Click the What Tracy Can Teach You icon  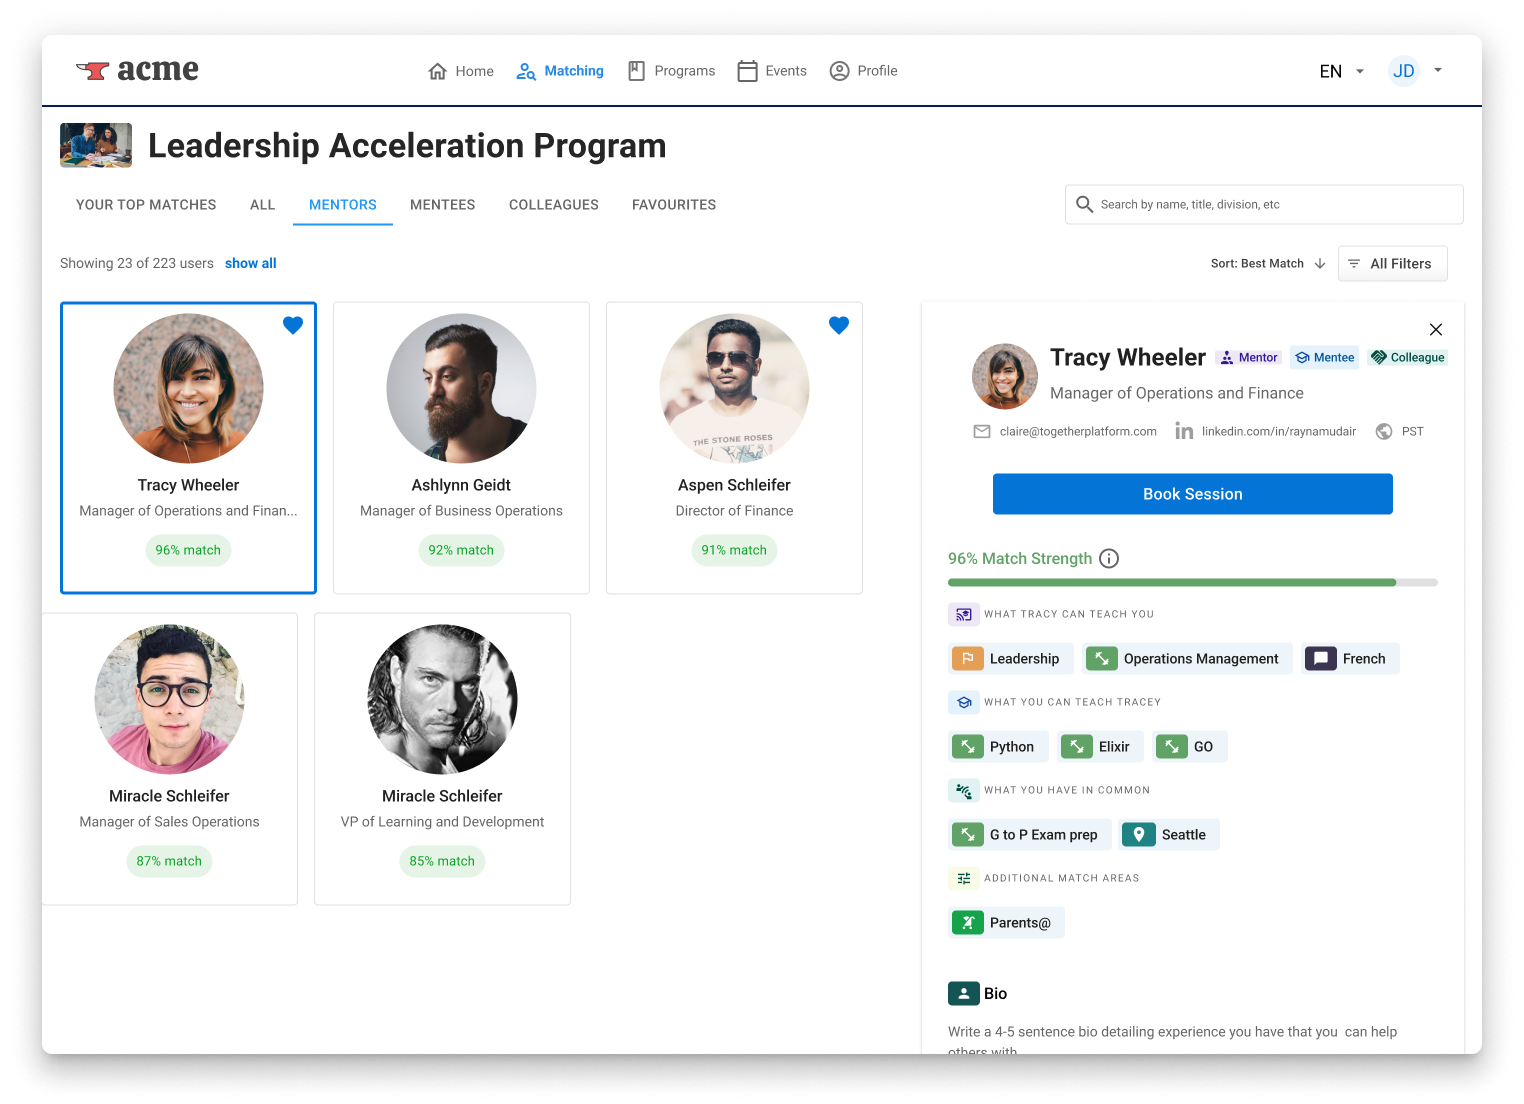[963, 614]
